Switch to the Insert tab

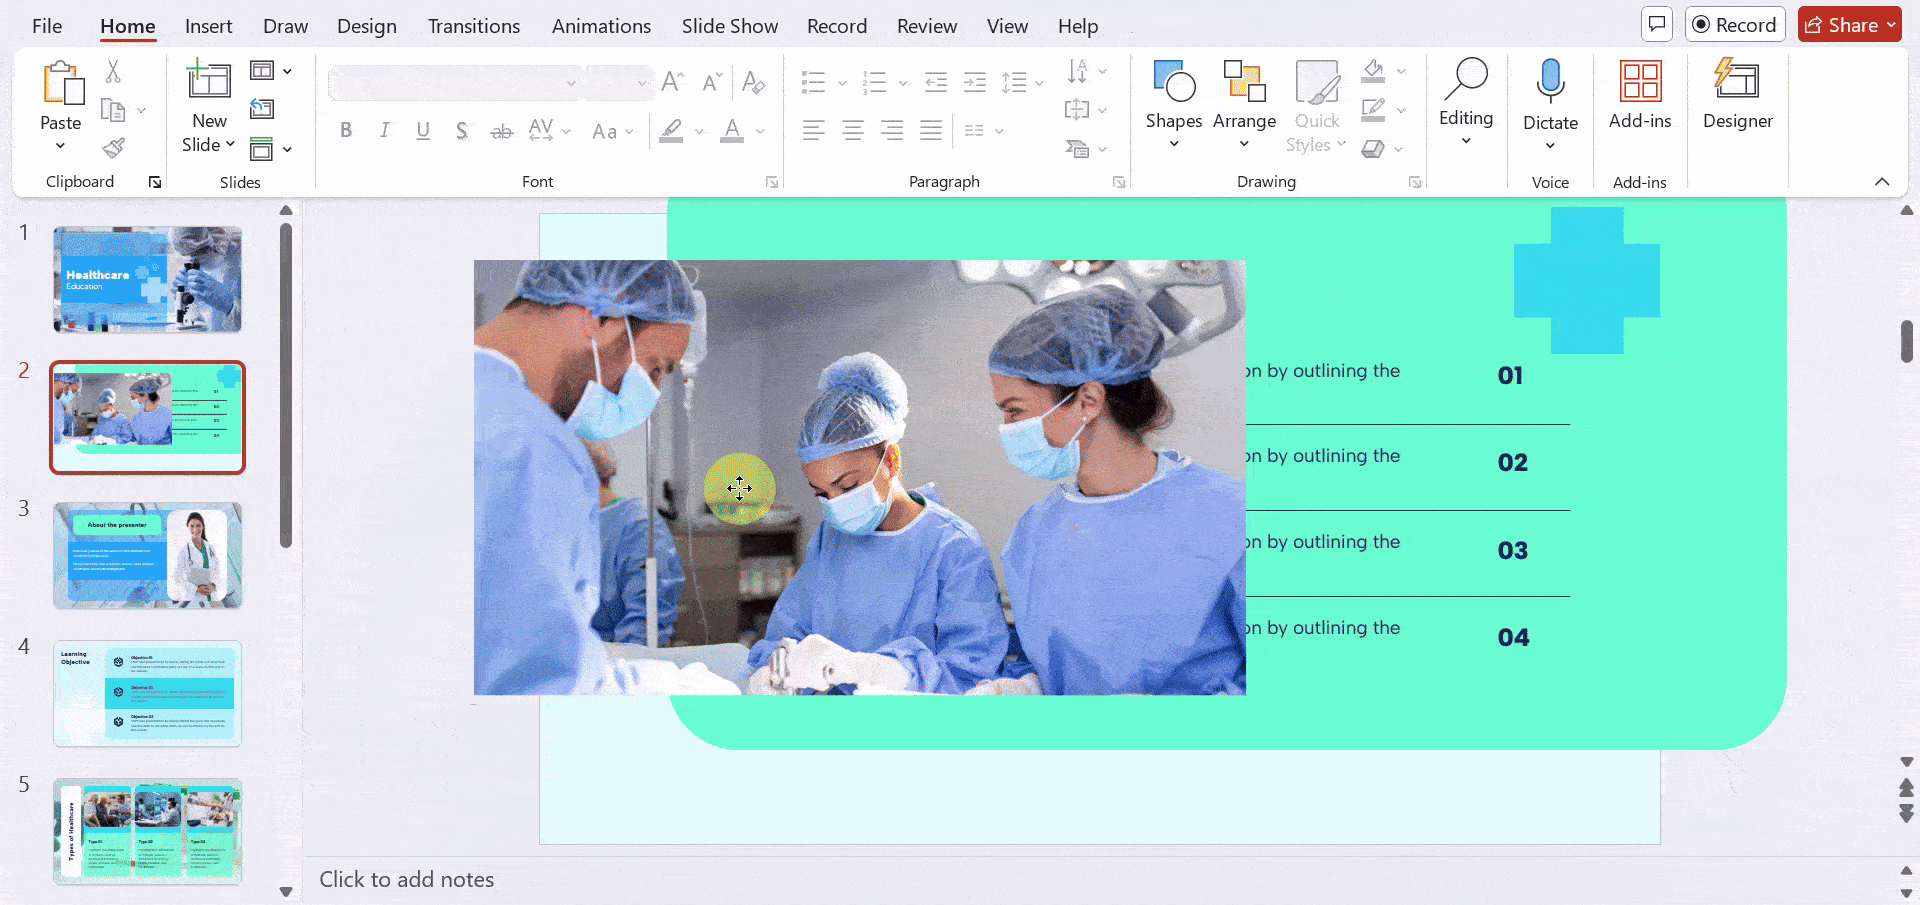[208, 26]
